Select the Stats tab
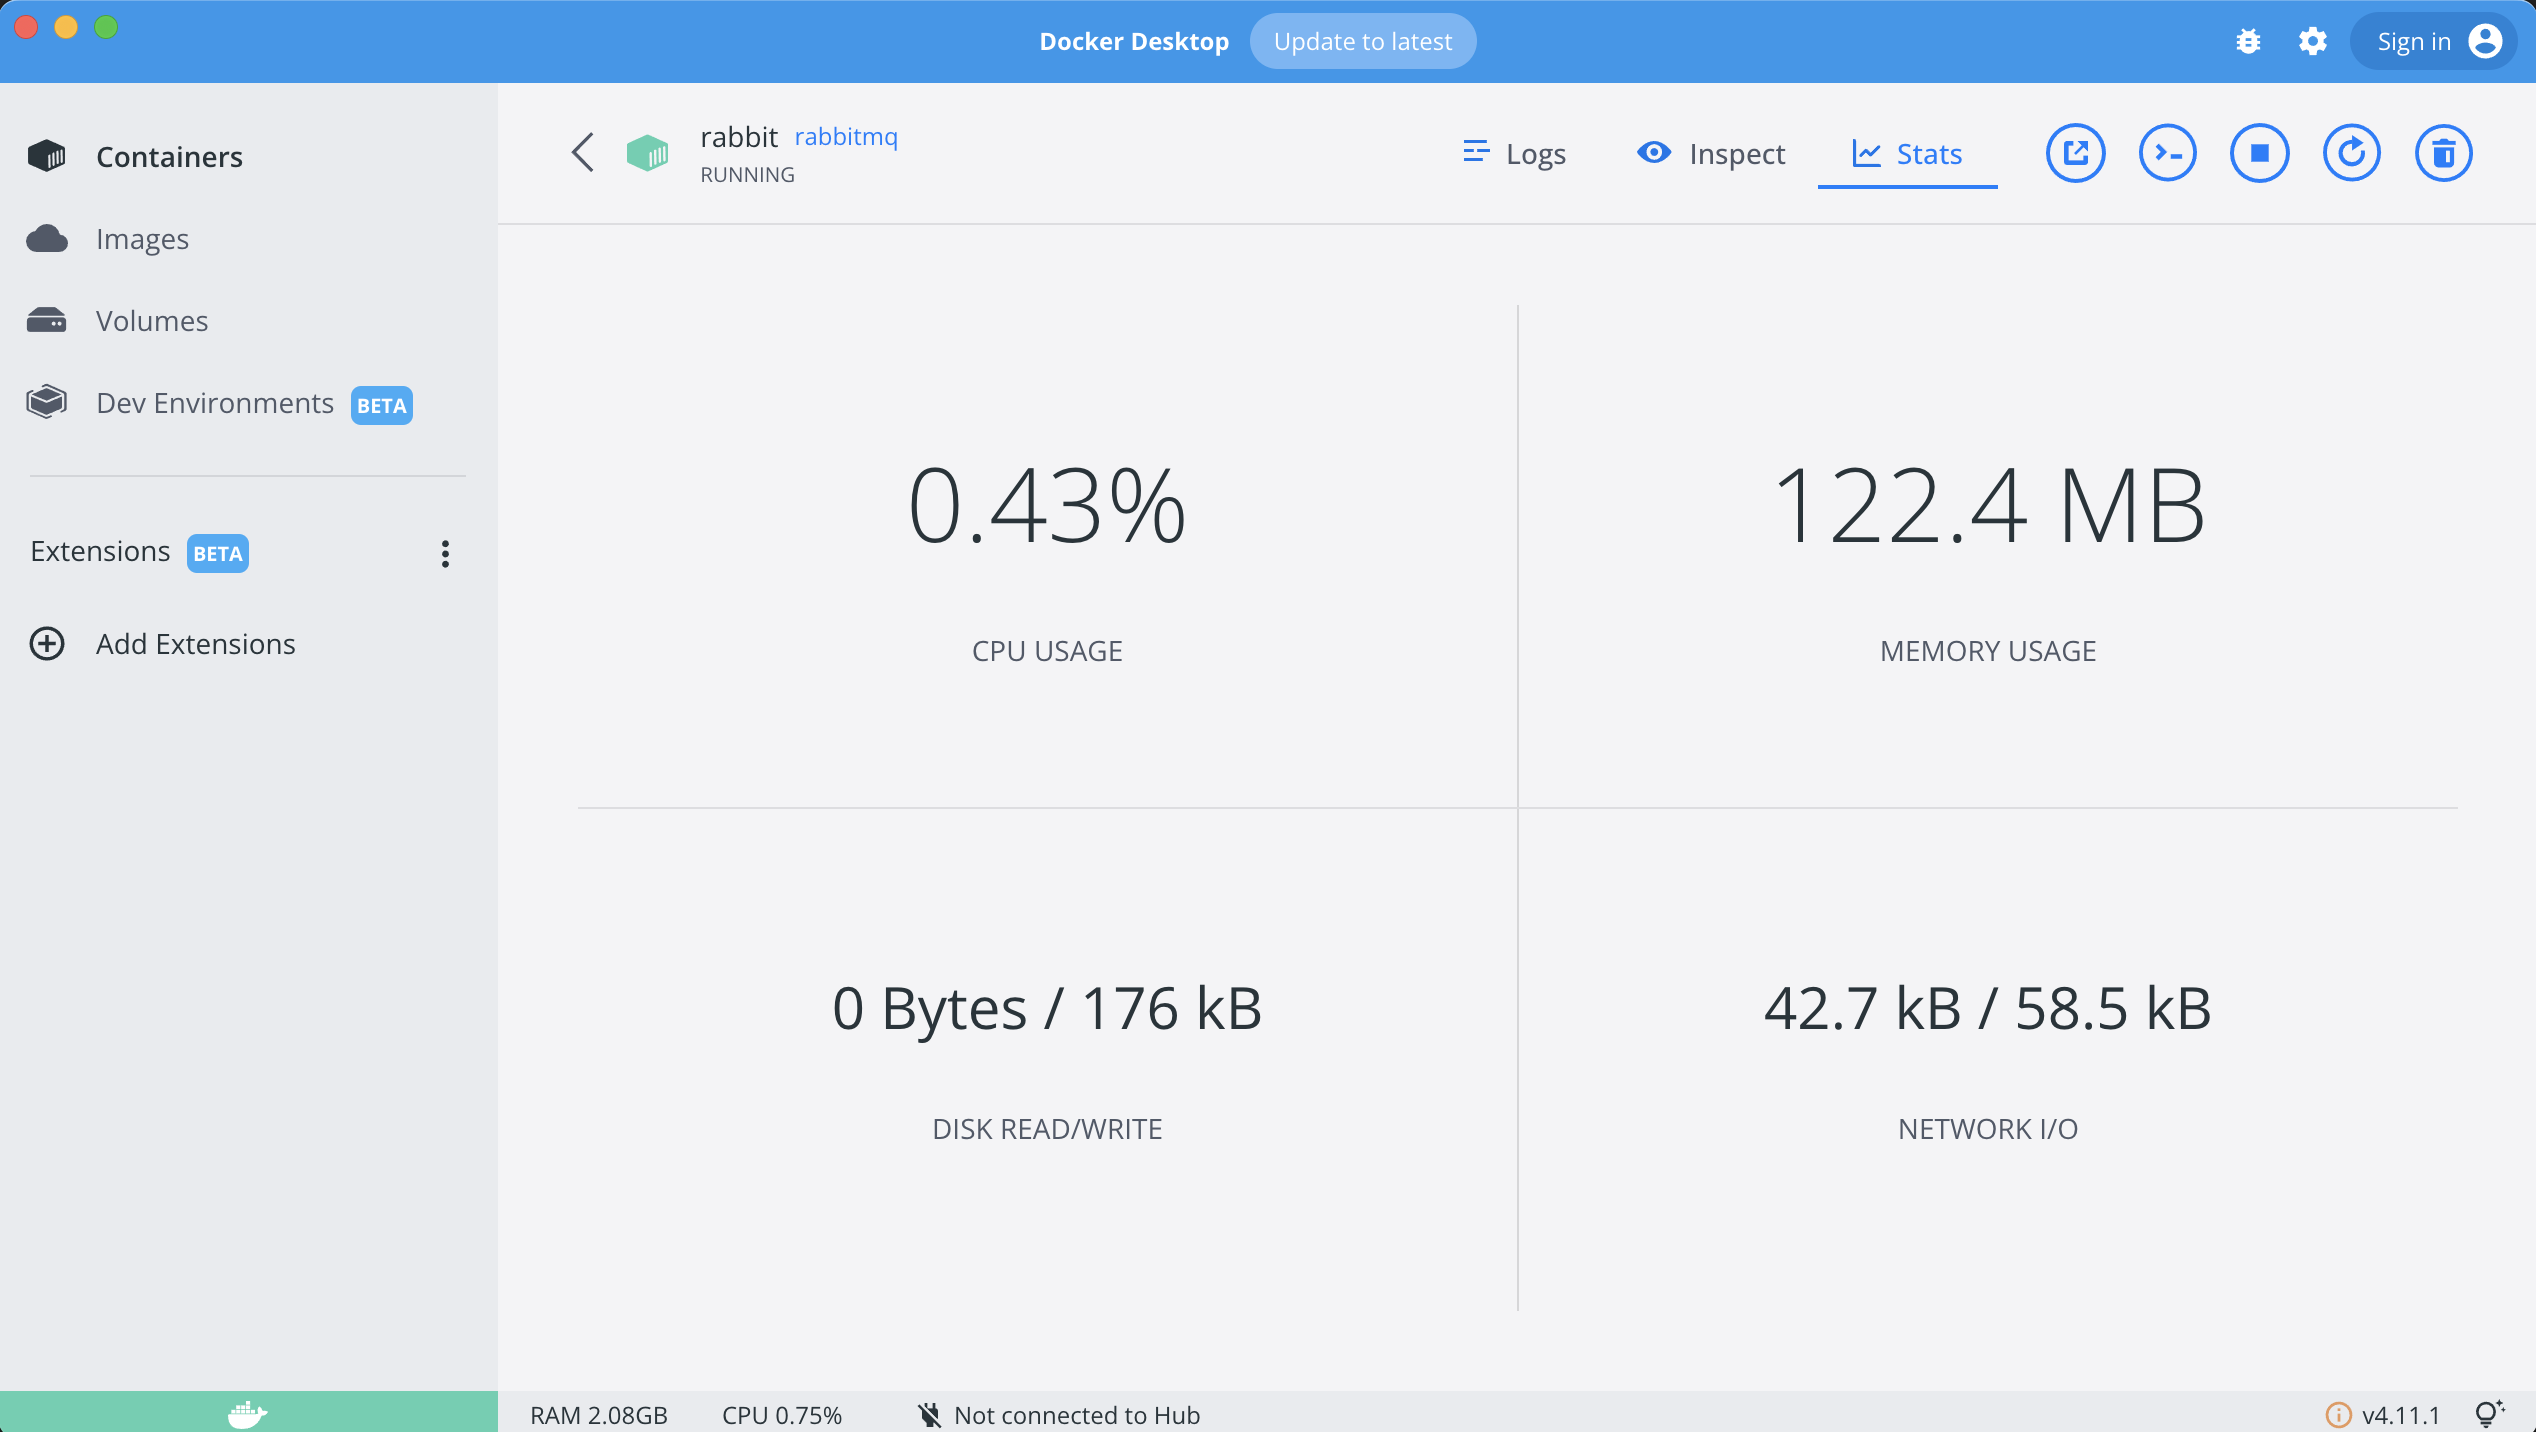The image size is (2536, 1432). [x=1907, y=154]
